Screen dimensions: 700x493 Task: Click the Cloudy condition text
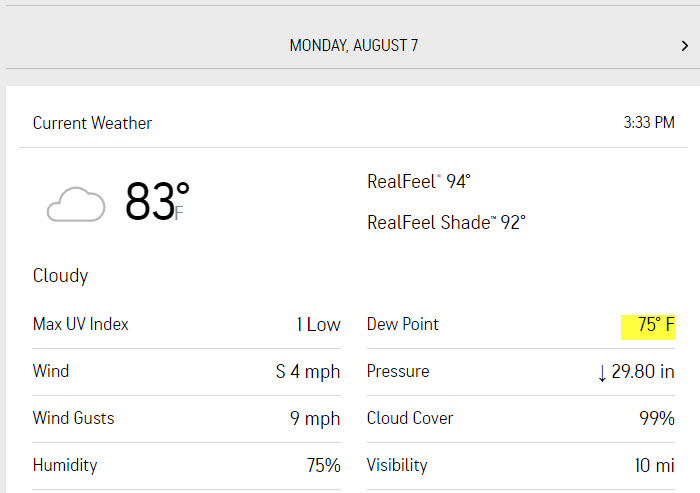(60, 276)
